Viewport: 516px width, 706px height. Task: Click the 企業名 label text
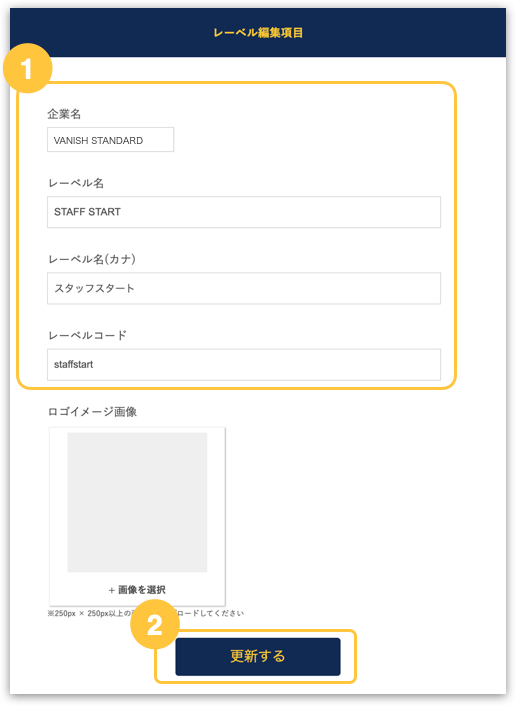click(x=64, y=114)
